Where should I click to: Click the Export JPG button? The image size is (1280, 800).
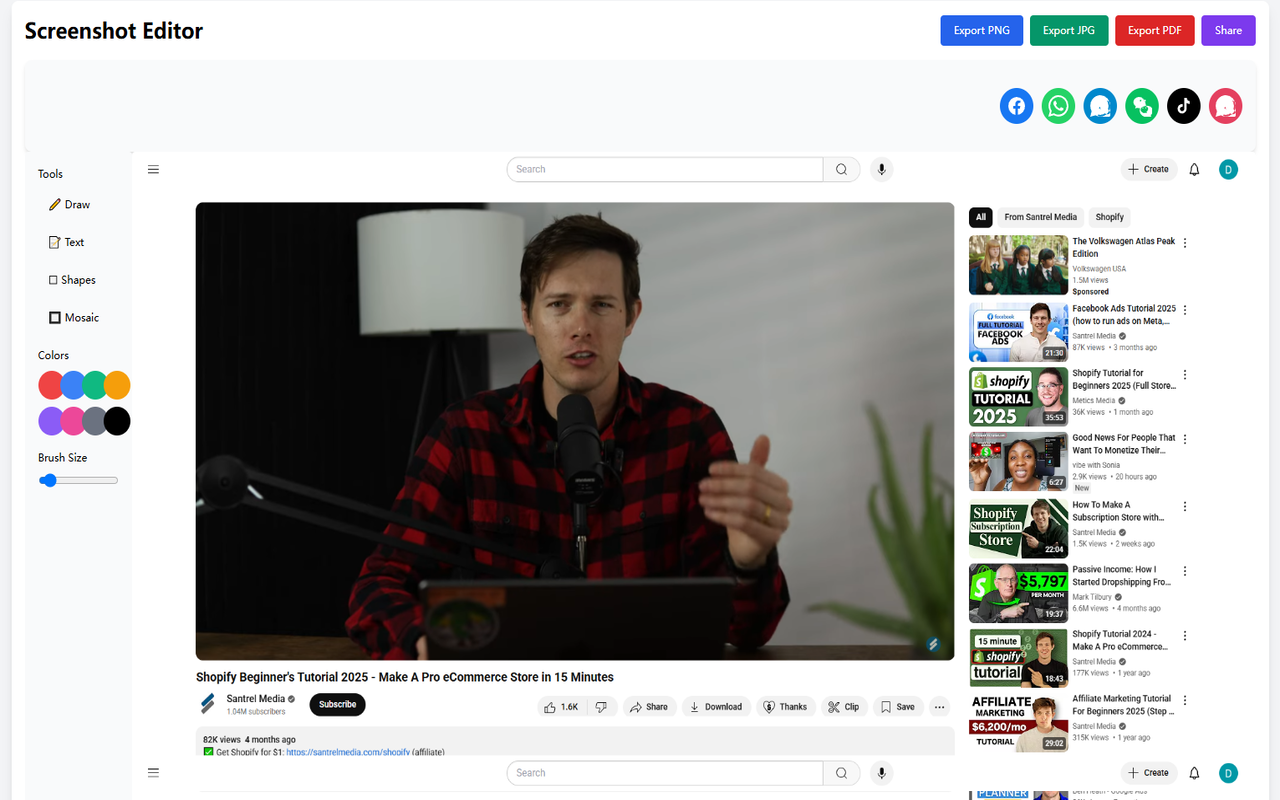[x=1069, y=30]
